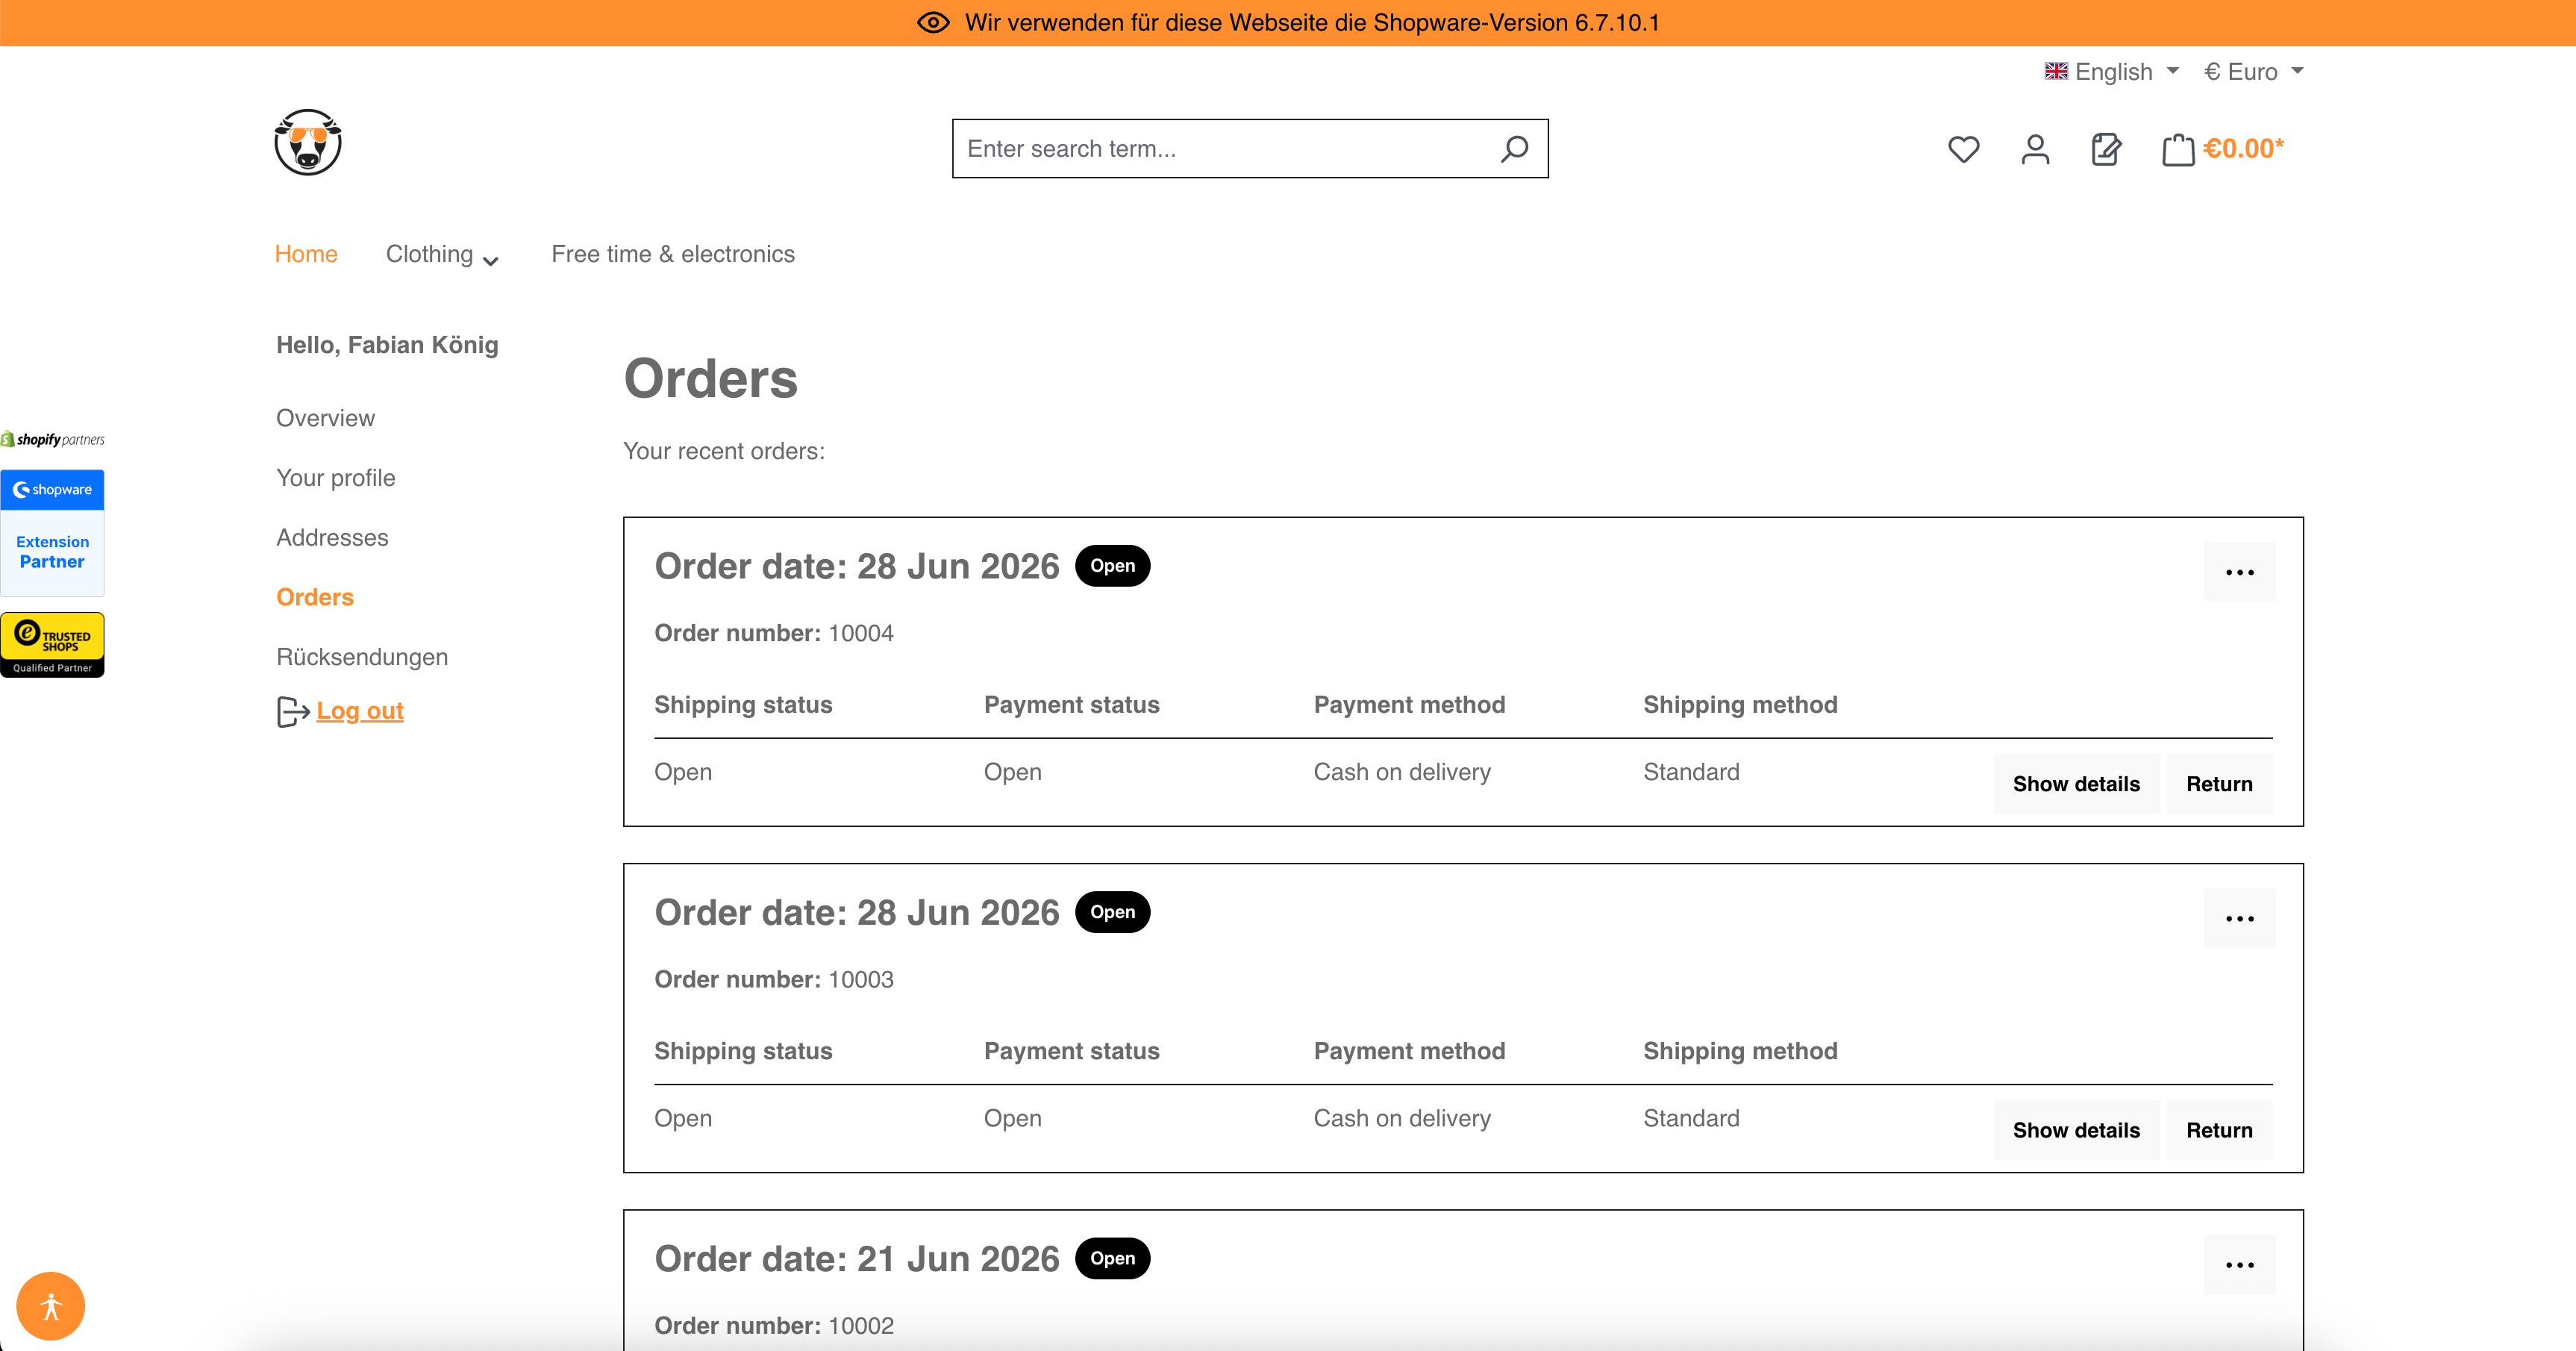
Task: Open Free time & electronics category
Action: coord(673,254)
